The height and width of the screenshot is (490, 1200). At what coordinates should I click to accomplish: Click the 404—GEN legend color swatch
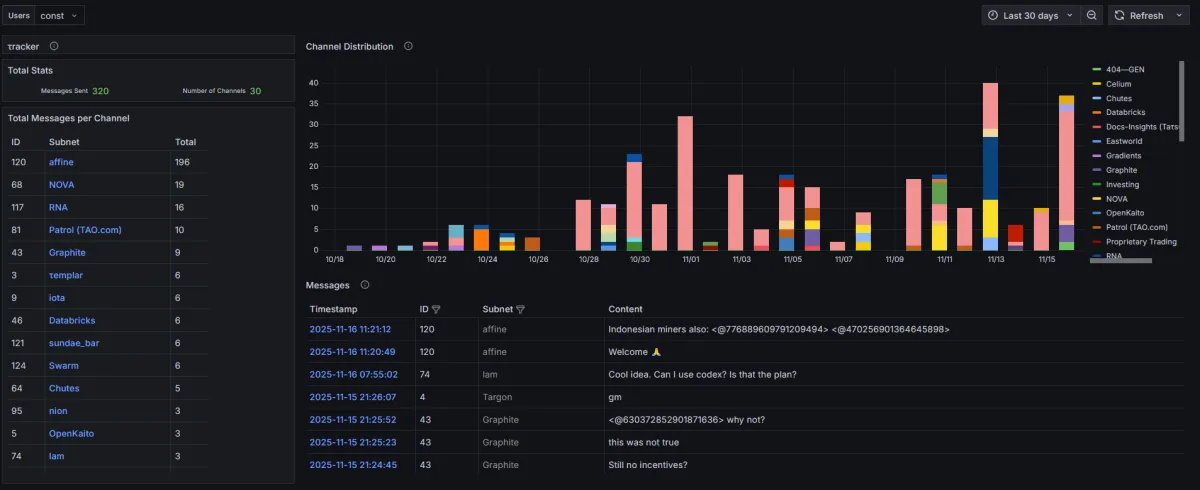[1097, 69]
